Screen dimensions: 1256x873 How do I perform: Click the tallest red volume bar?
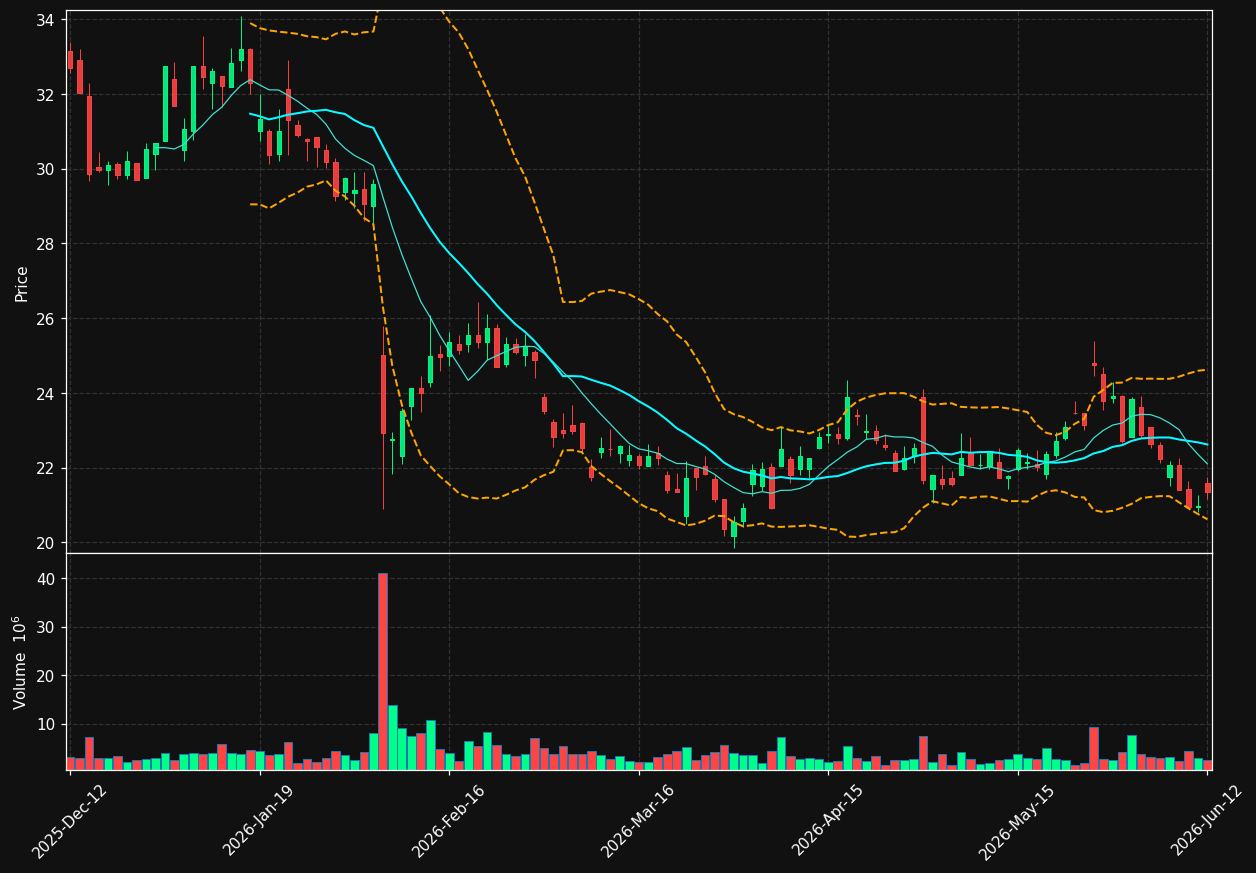coord(383,671)
